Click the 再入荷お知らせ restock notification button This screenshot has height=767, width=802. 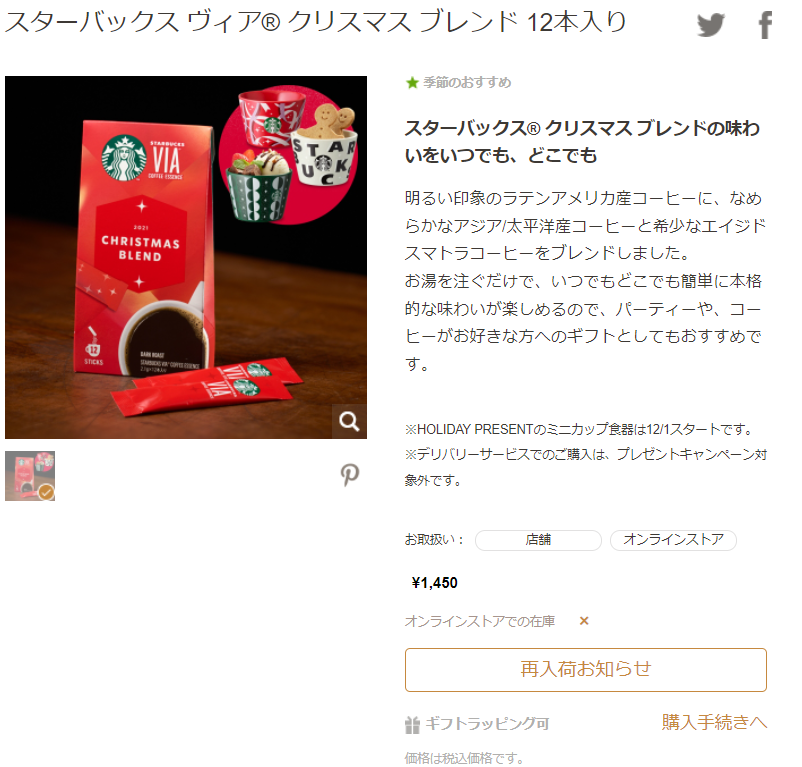point(586,670)
